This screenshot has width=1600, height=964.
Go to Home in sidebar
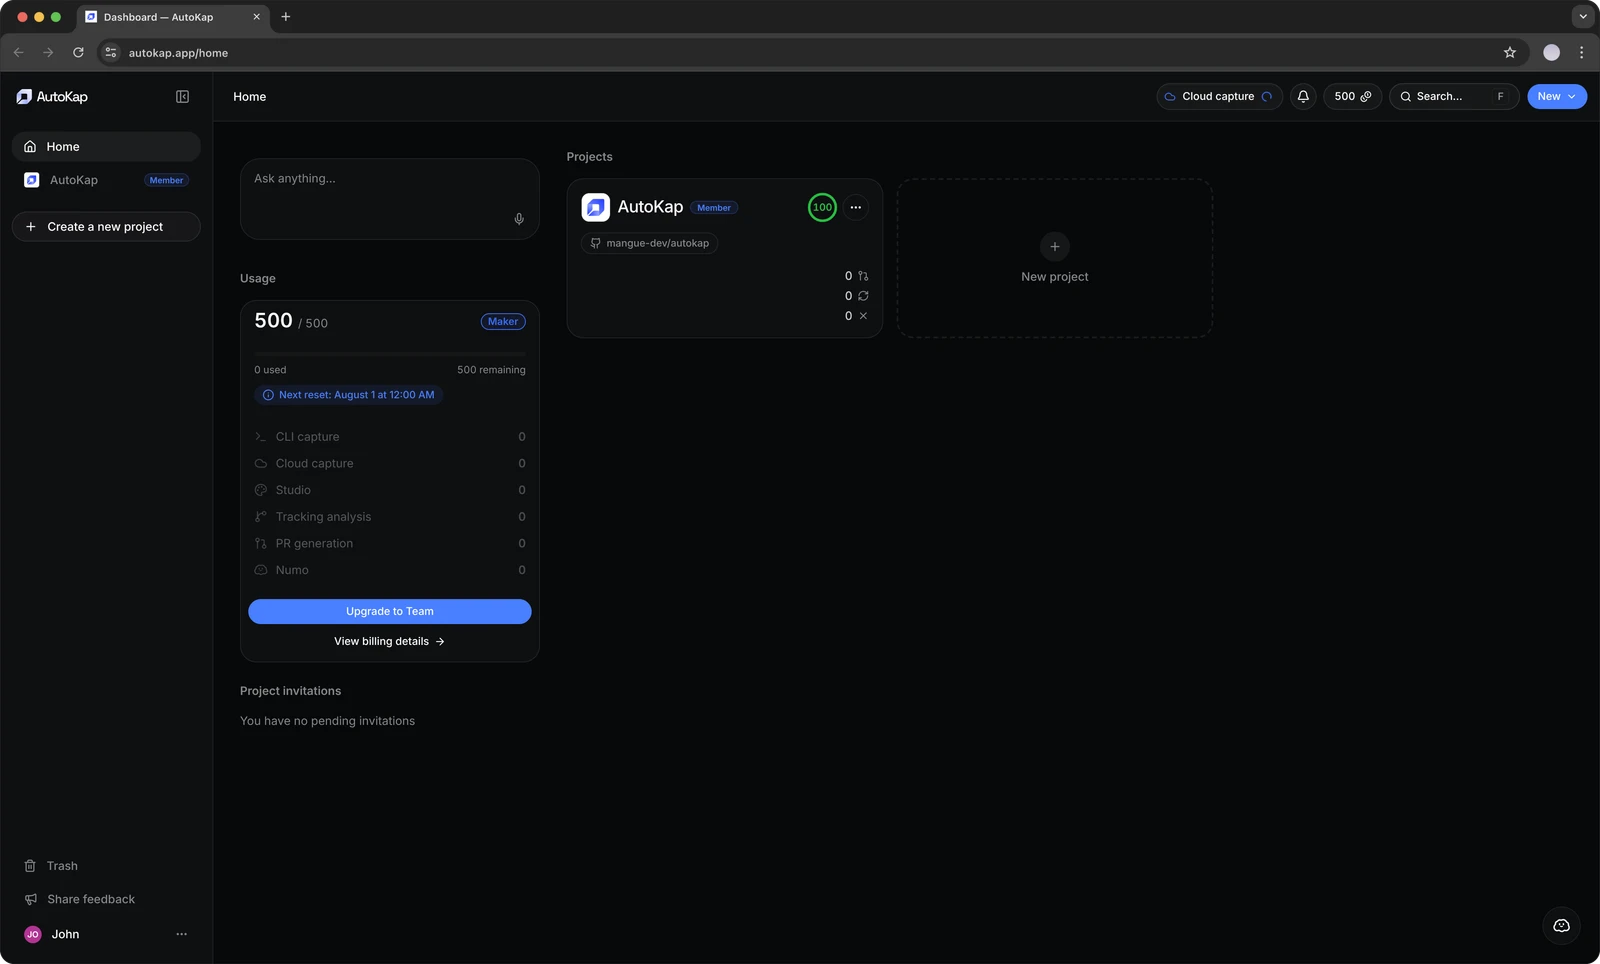pyautogui.click(x=106, y=147)
